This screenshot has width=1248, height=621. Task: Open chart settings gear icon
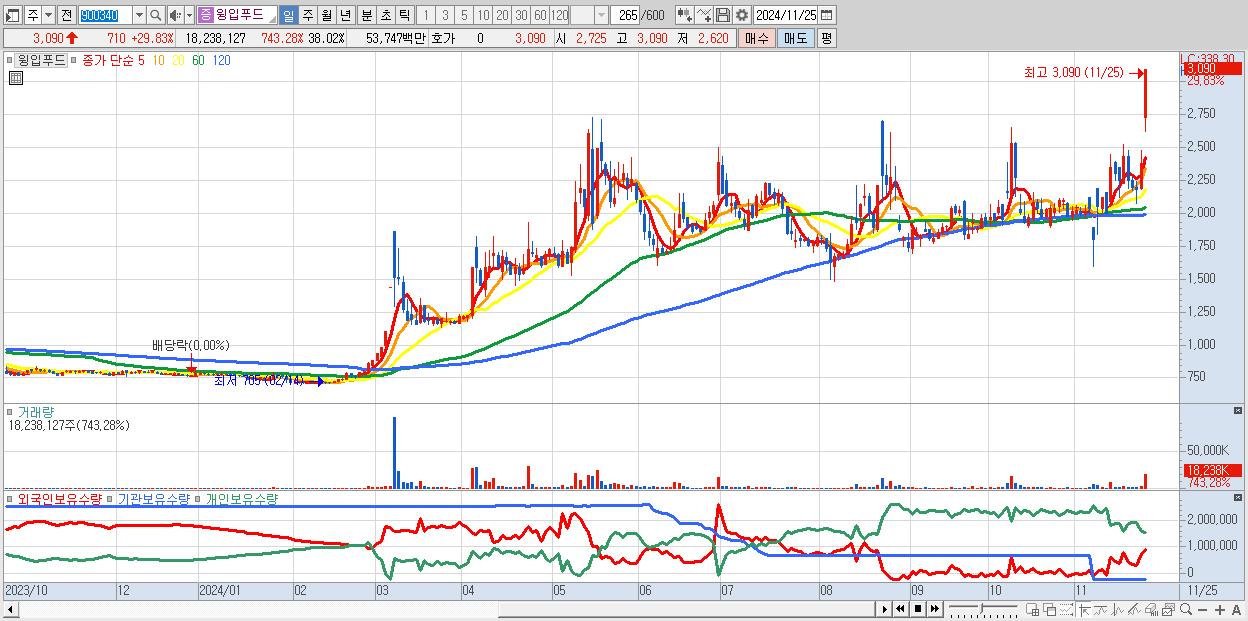[x=741, y=15]
